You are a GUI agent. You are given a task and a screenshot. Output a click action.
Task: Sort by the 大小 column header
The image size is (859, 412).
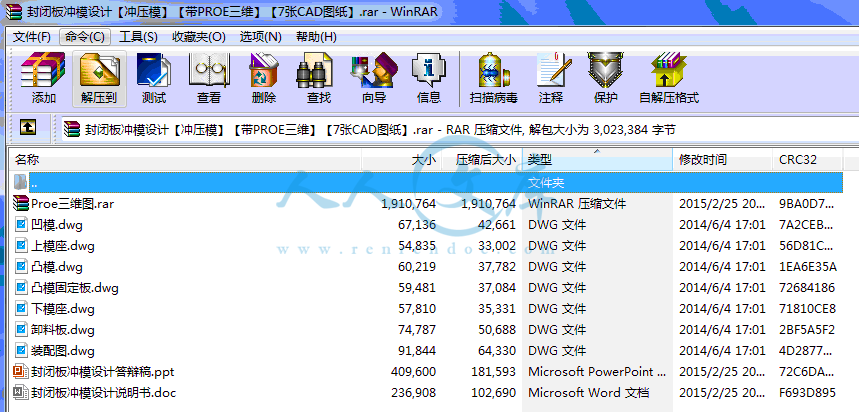coord(400,159)
